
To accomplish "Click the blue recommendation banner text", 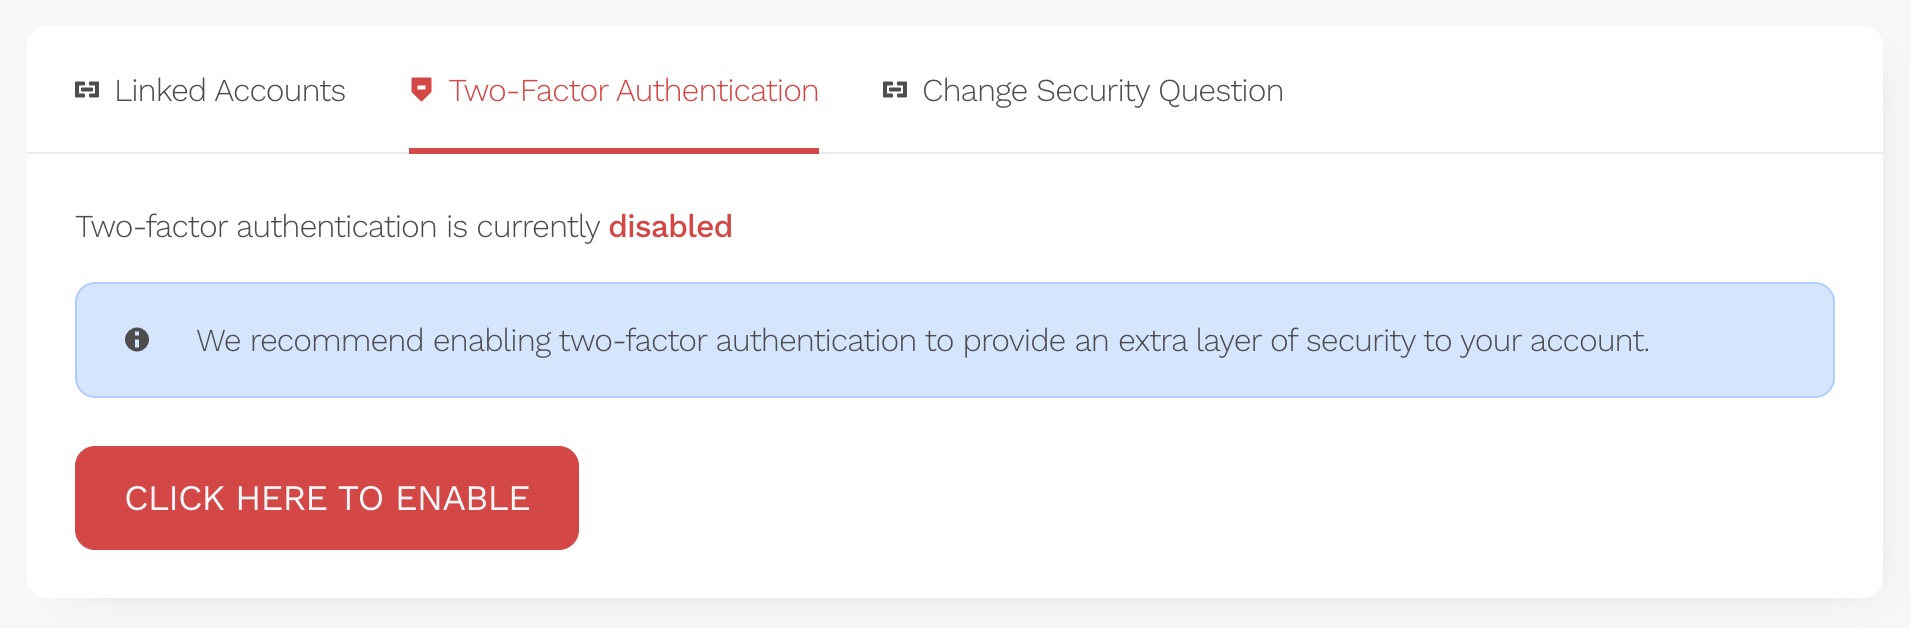I will (x=921, y=341).
